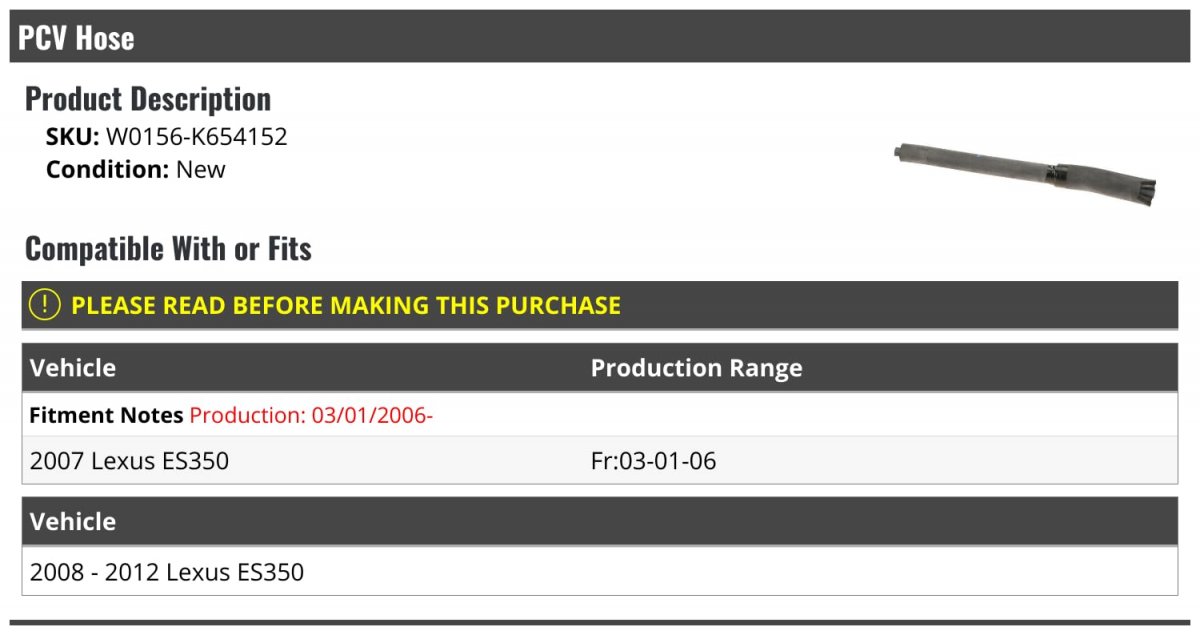This screenshot has height=635, width=1200.
Task: Click the Fr:03-01-06 production range cell
Action: 653,461
